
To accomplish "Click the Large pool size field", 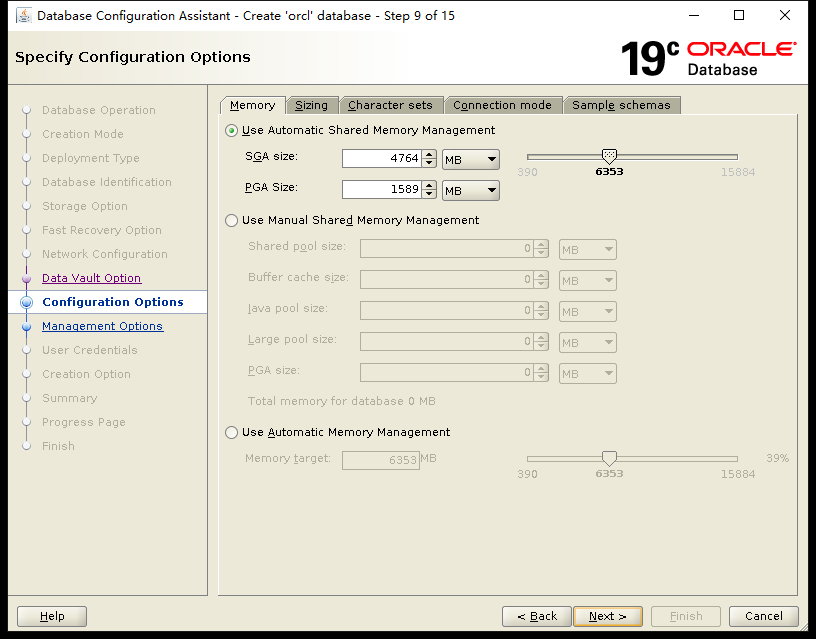I will (x=447, y=342).
